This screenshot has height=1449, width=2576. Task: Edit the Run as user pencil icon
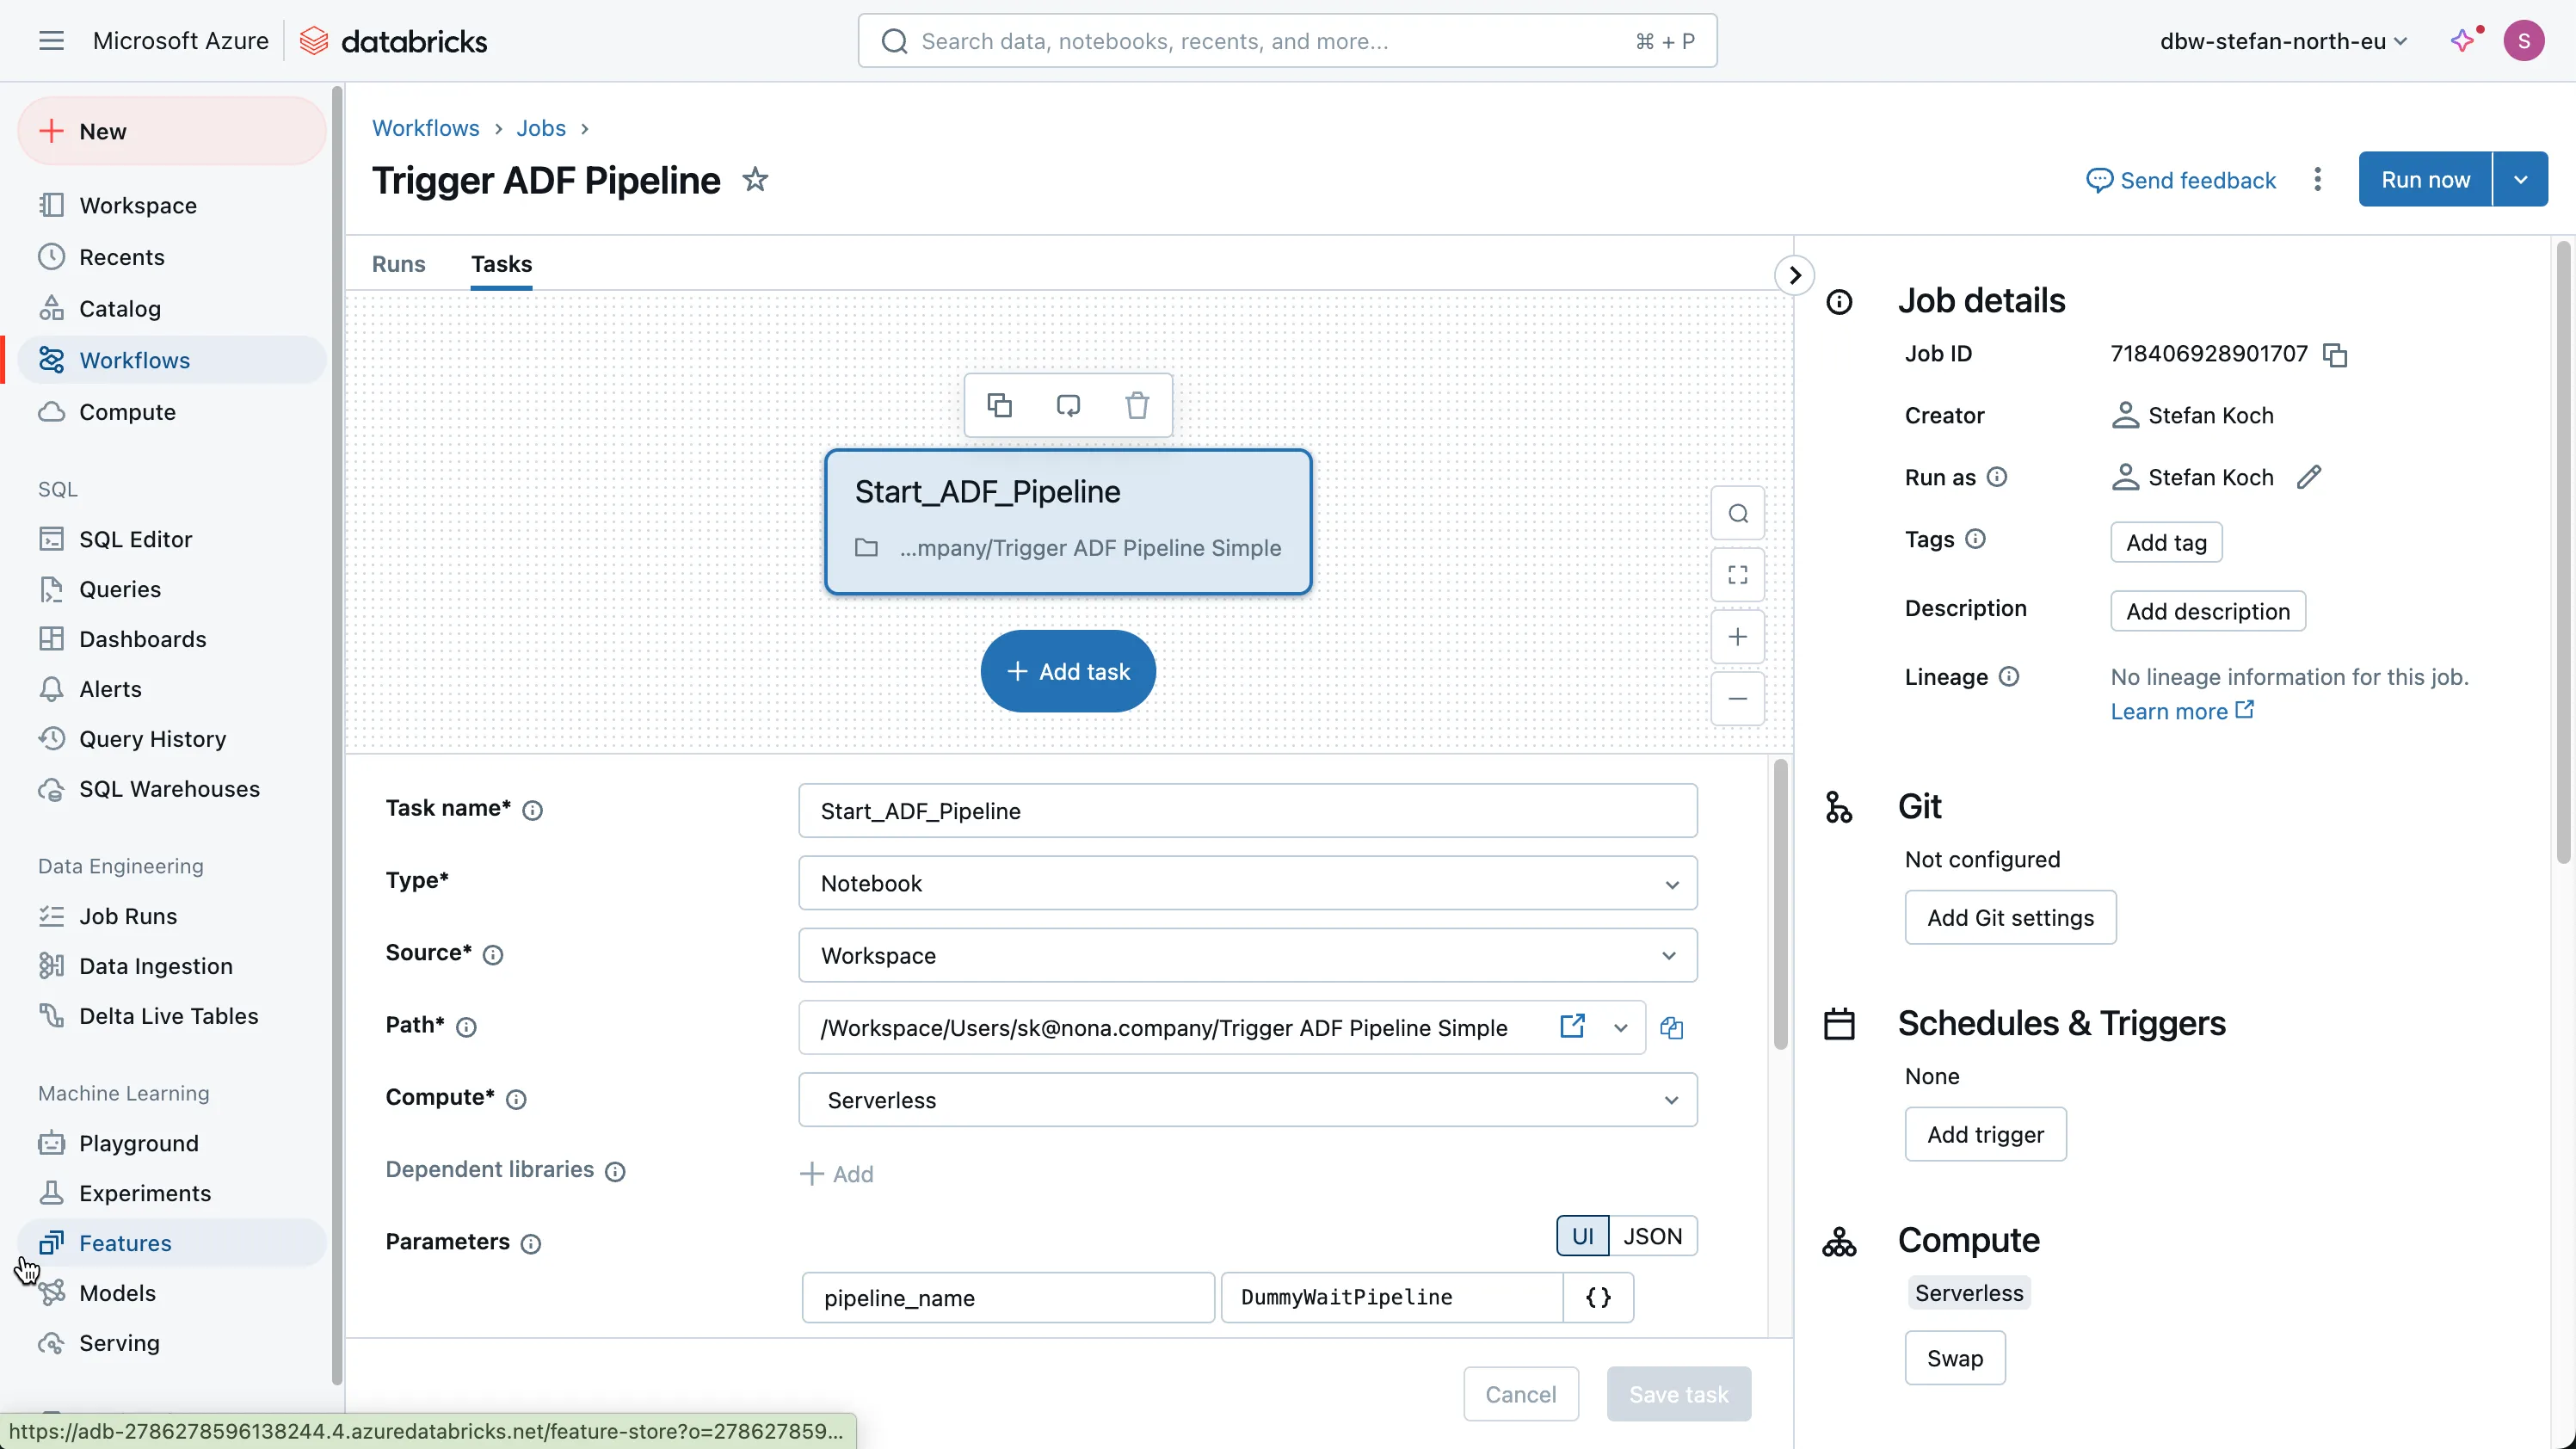2308,477
